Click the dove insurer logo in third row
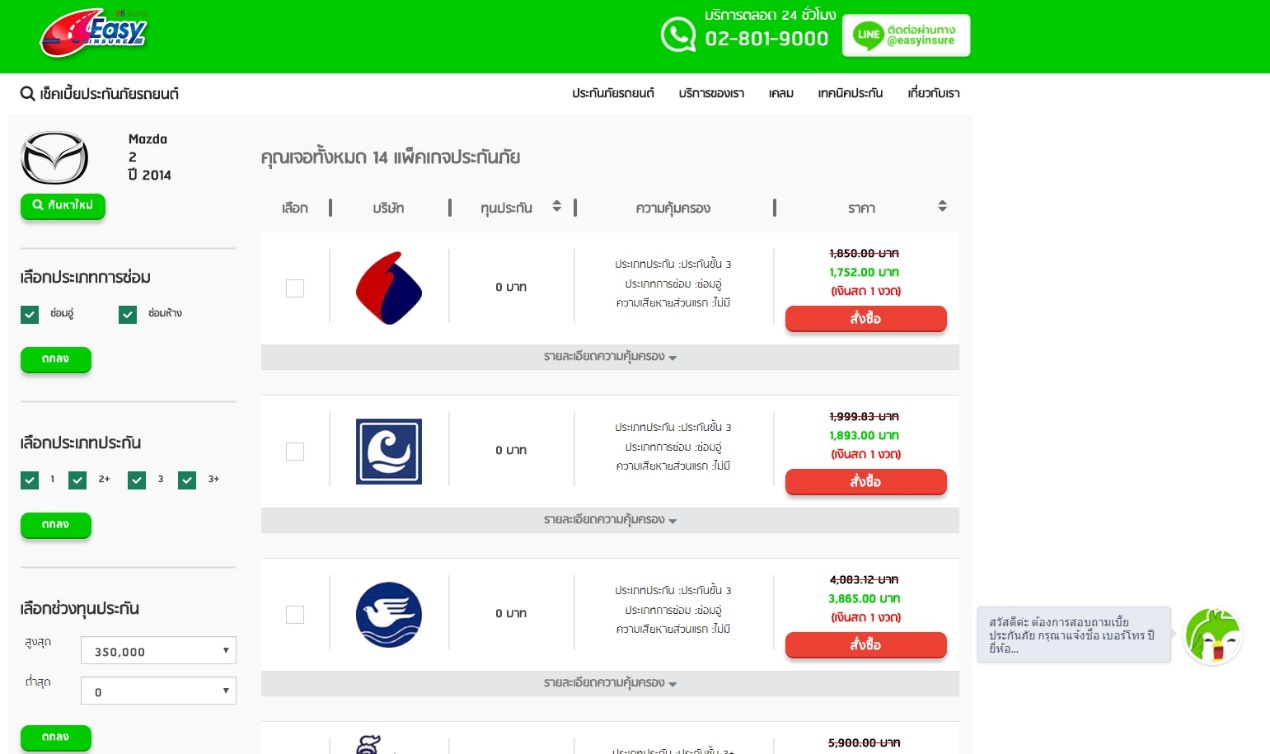The height and width of the screenshot is (754, 1270). click(389, 614)
